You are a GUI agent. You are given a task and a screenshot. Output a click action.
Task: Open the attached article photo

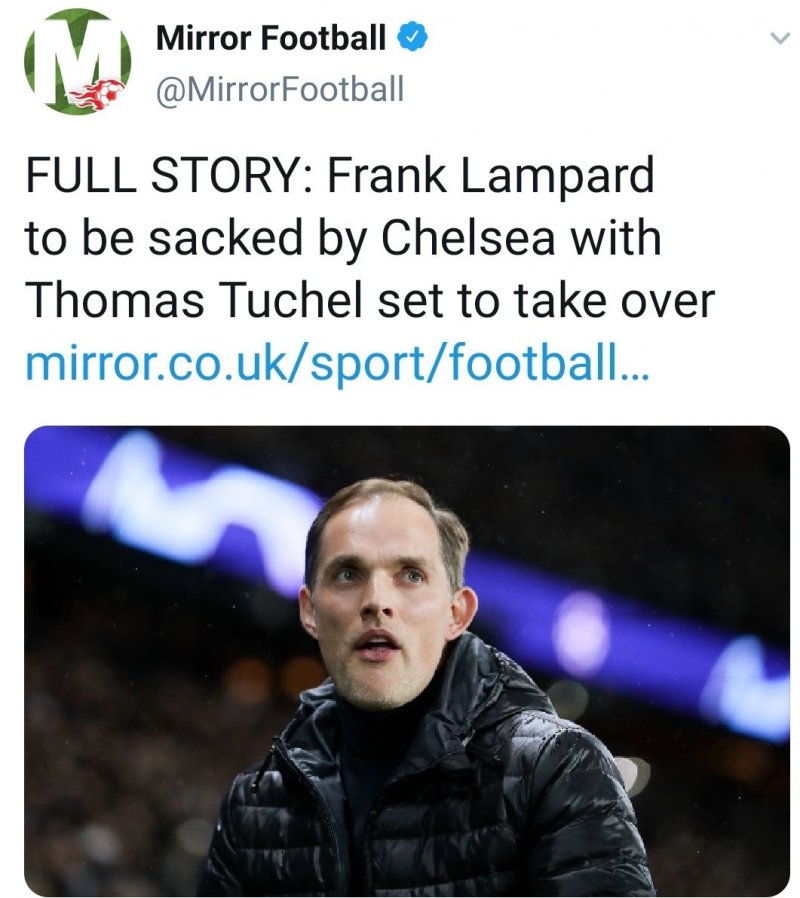click(x=407, y=660)
